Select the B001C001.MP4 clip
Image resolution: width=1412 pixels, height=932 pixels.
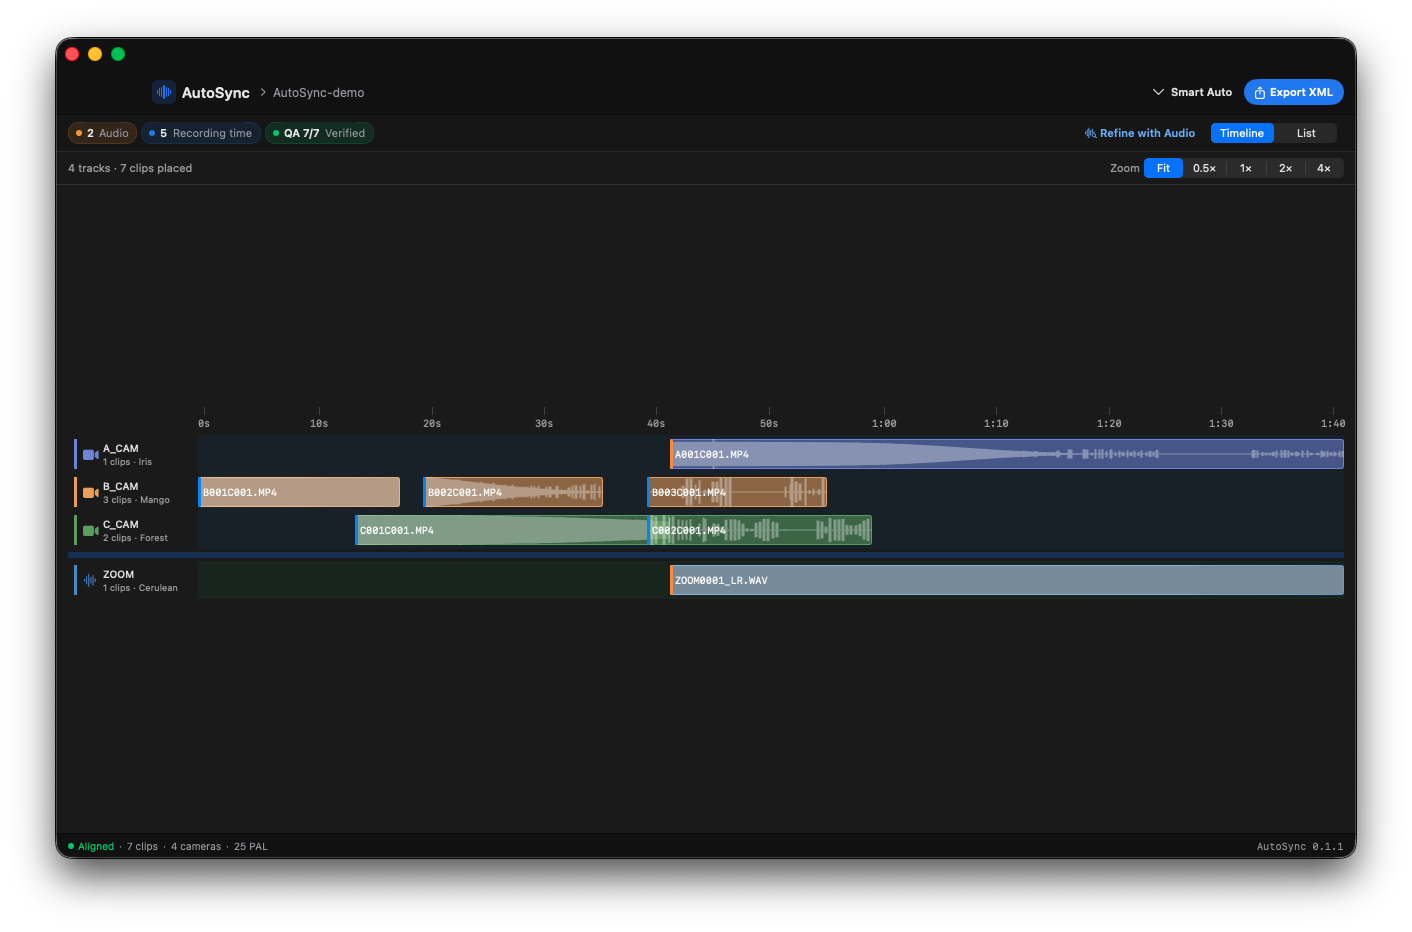tap(299, 492)
